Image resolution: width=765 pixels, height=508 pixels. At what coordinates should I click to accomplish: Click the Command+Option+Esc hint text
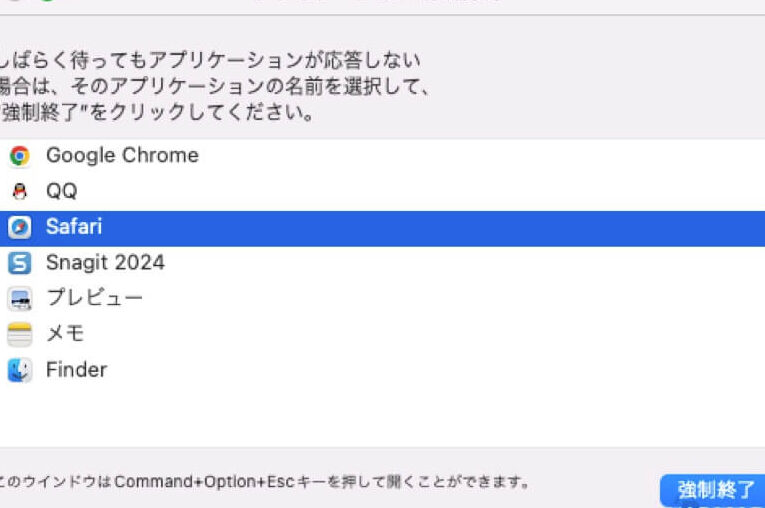click(x=265, y=482)
